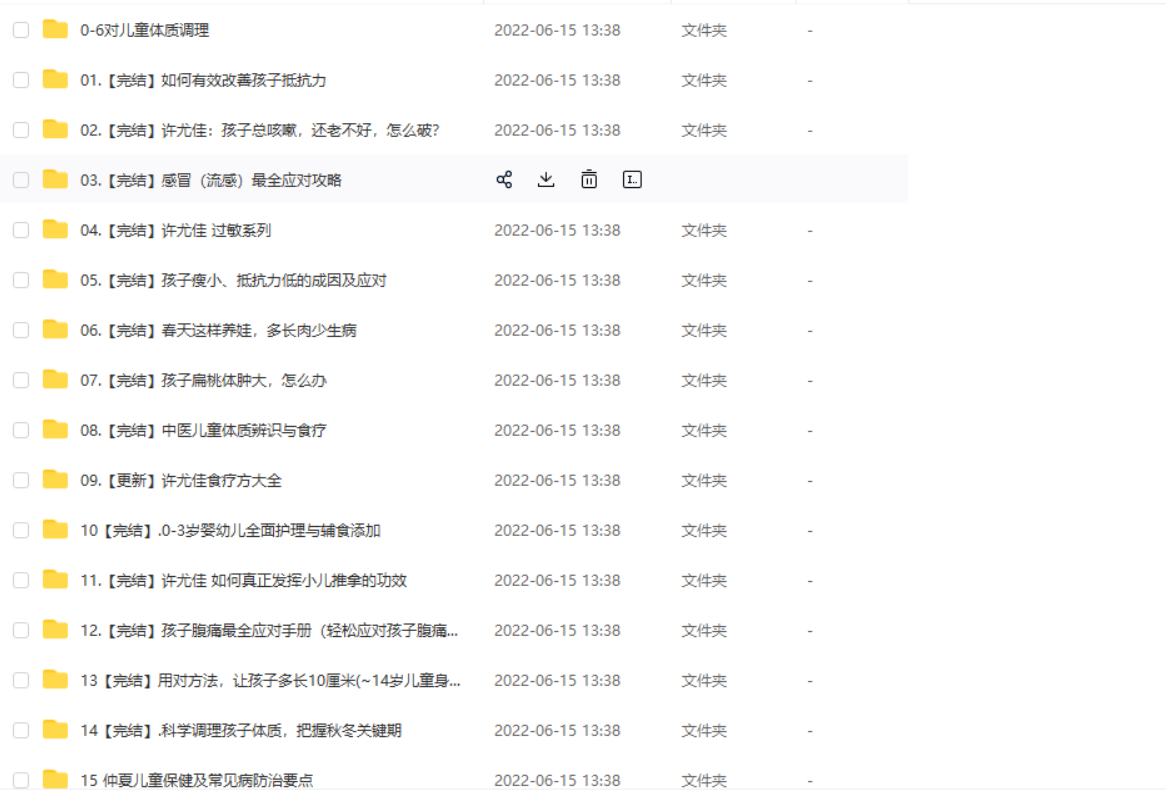
Task: Click 文件夹 type in 09. 食疗方大全 row
Action: 703,480
